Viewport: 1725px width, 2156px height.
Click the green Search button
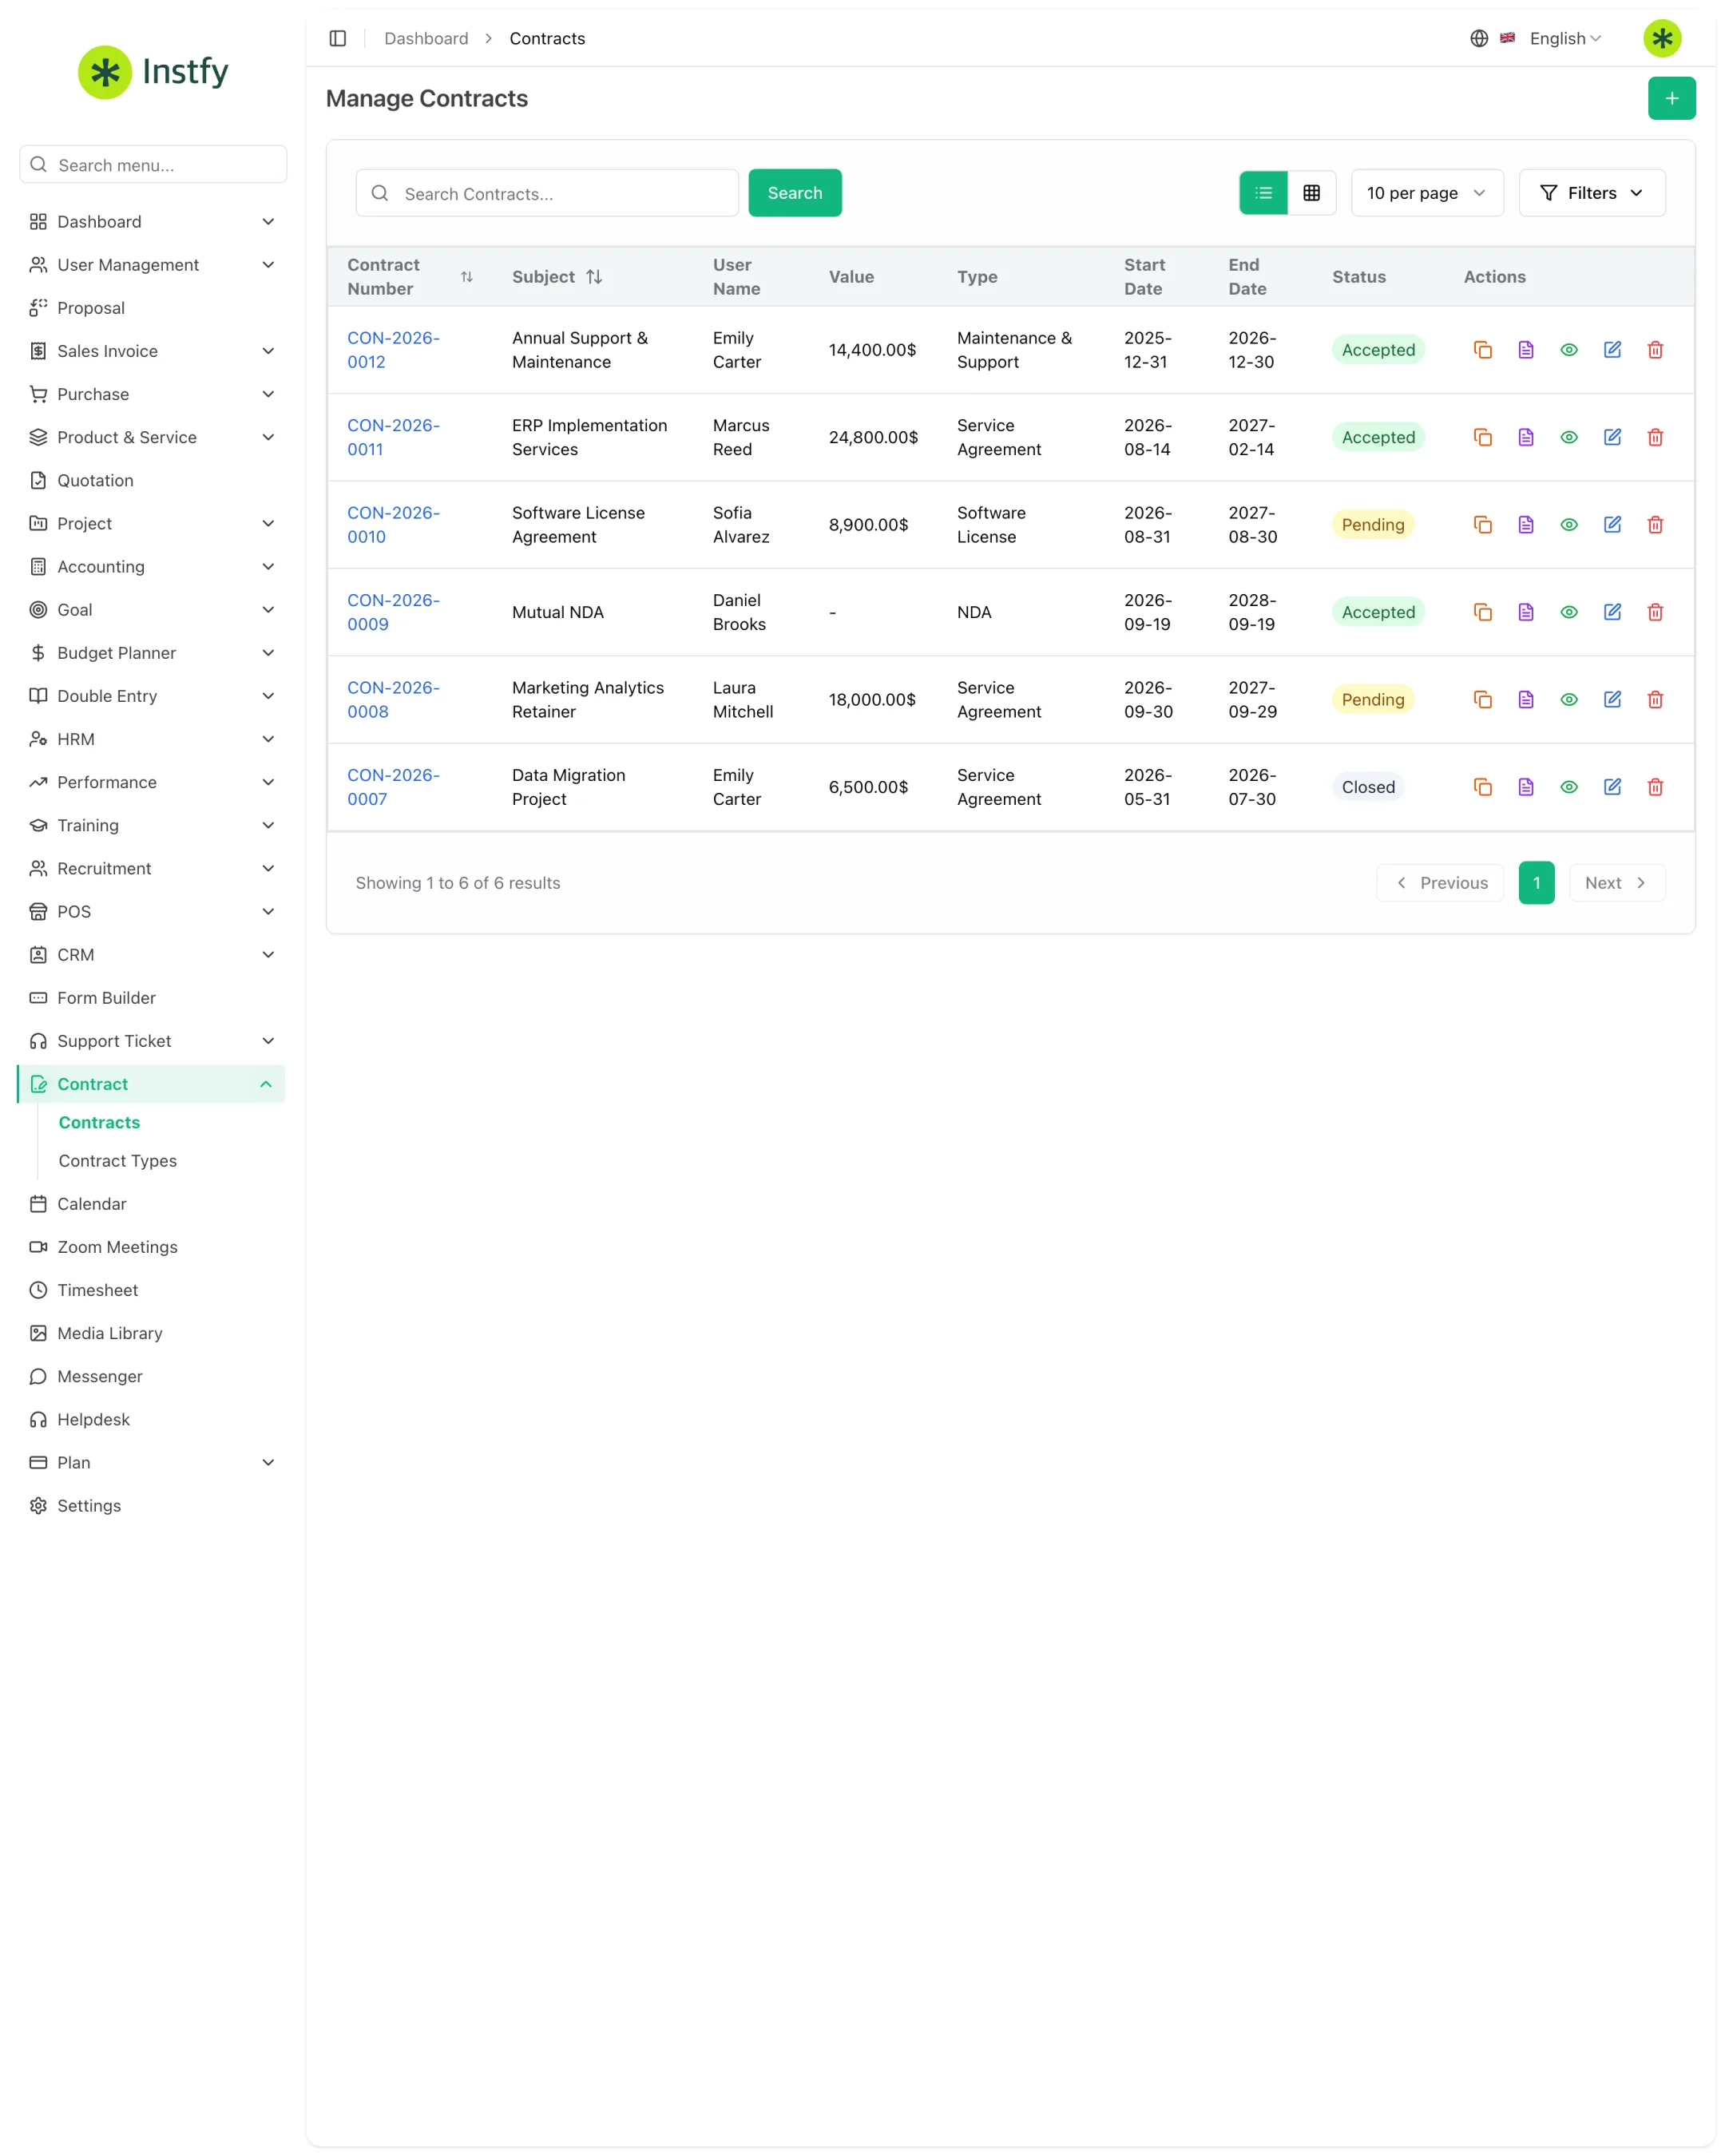click(x=794, y=193)
